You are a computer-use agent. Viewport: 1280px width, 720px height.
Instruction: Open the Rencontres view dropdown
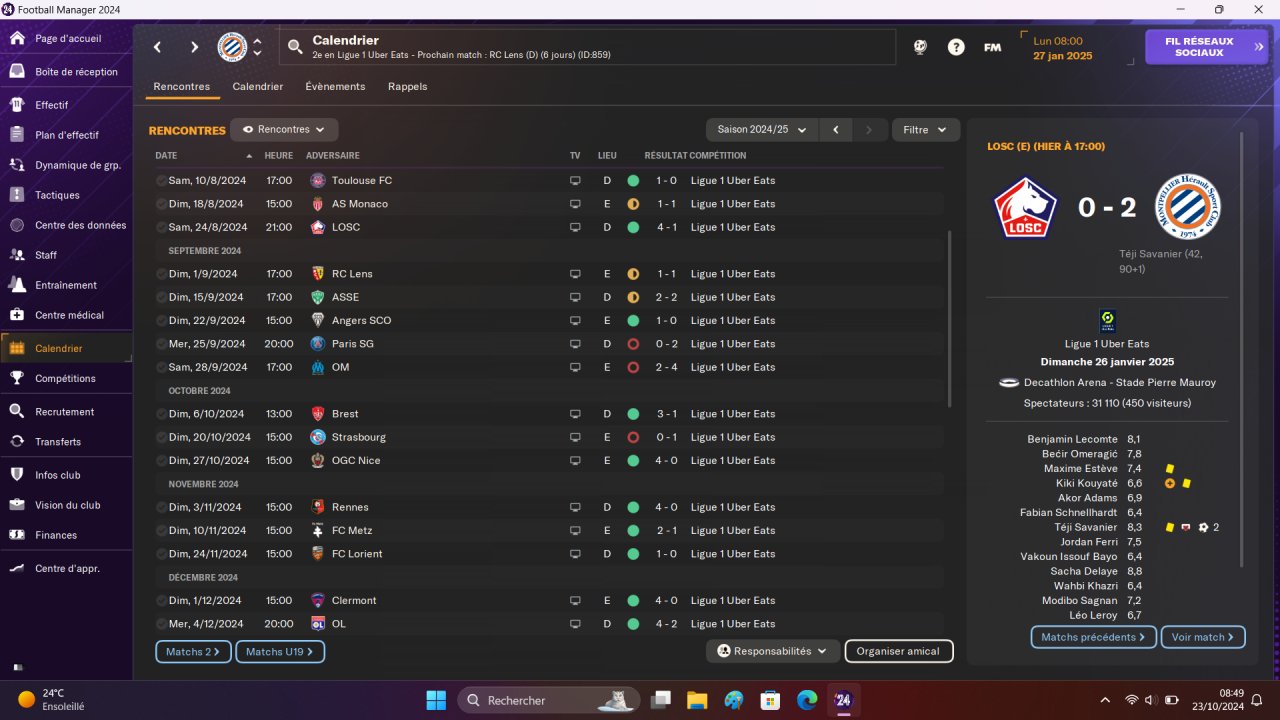tap(284, 130)
